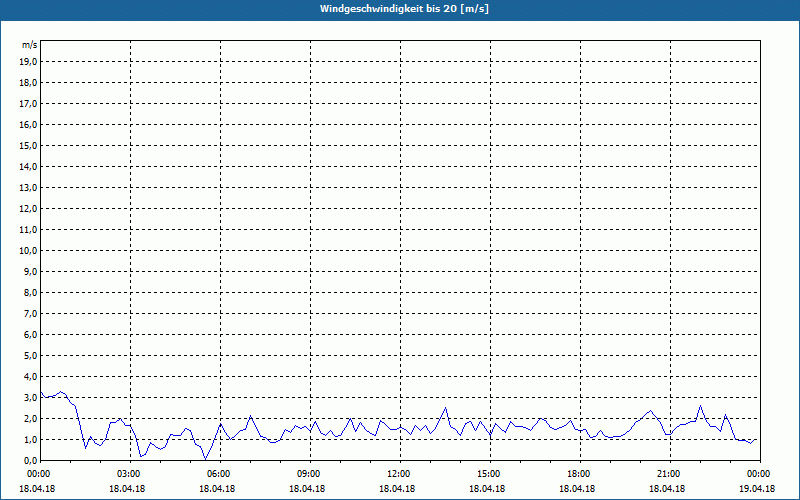Click the 03:00 time label

click(x=130, y=474)
